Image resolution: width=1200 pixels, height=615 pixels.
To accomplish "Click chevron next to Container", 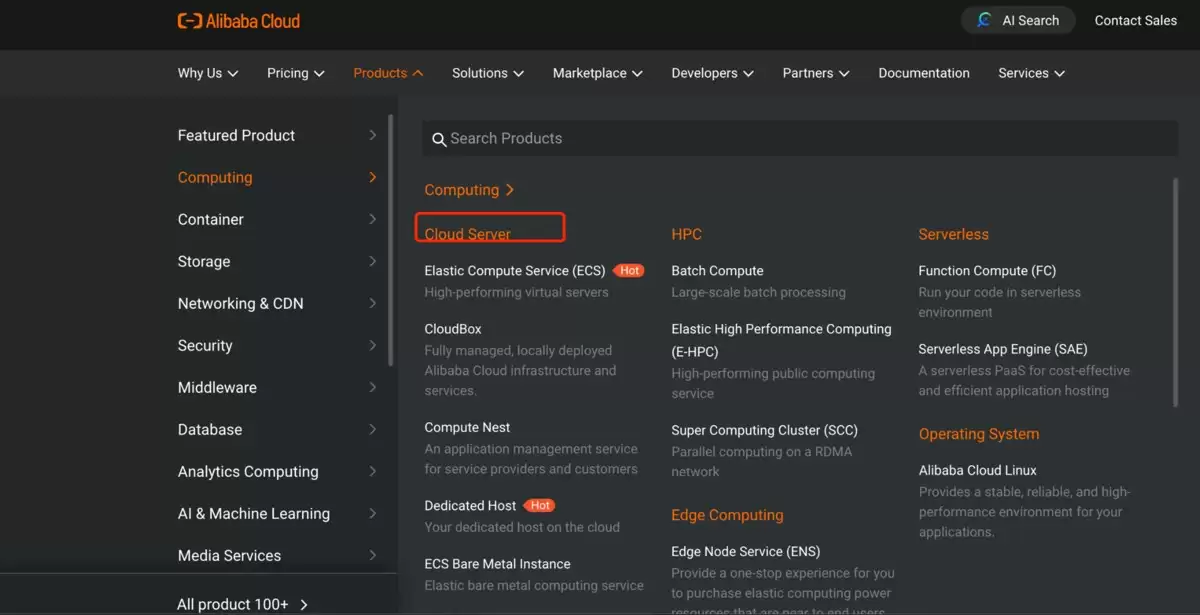I will tap(373, 219).
